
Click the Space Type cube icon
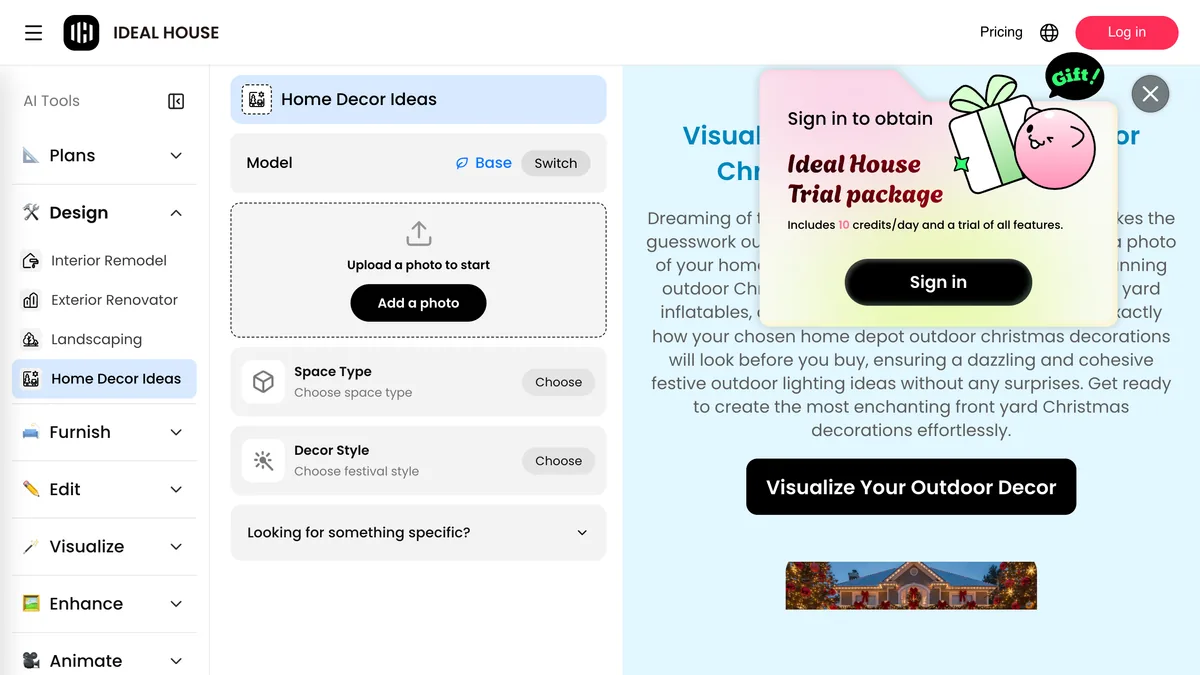point(263,382)
